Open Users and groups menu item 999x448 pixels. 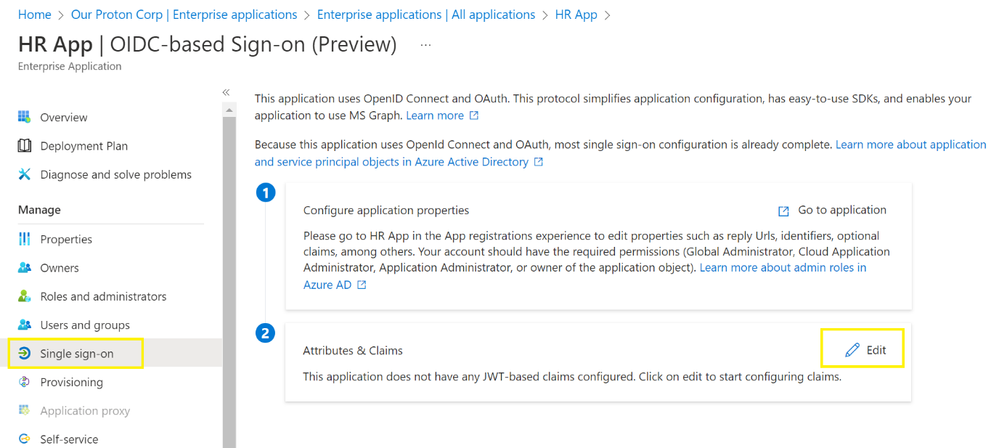pos(85,325)
